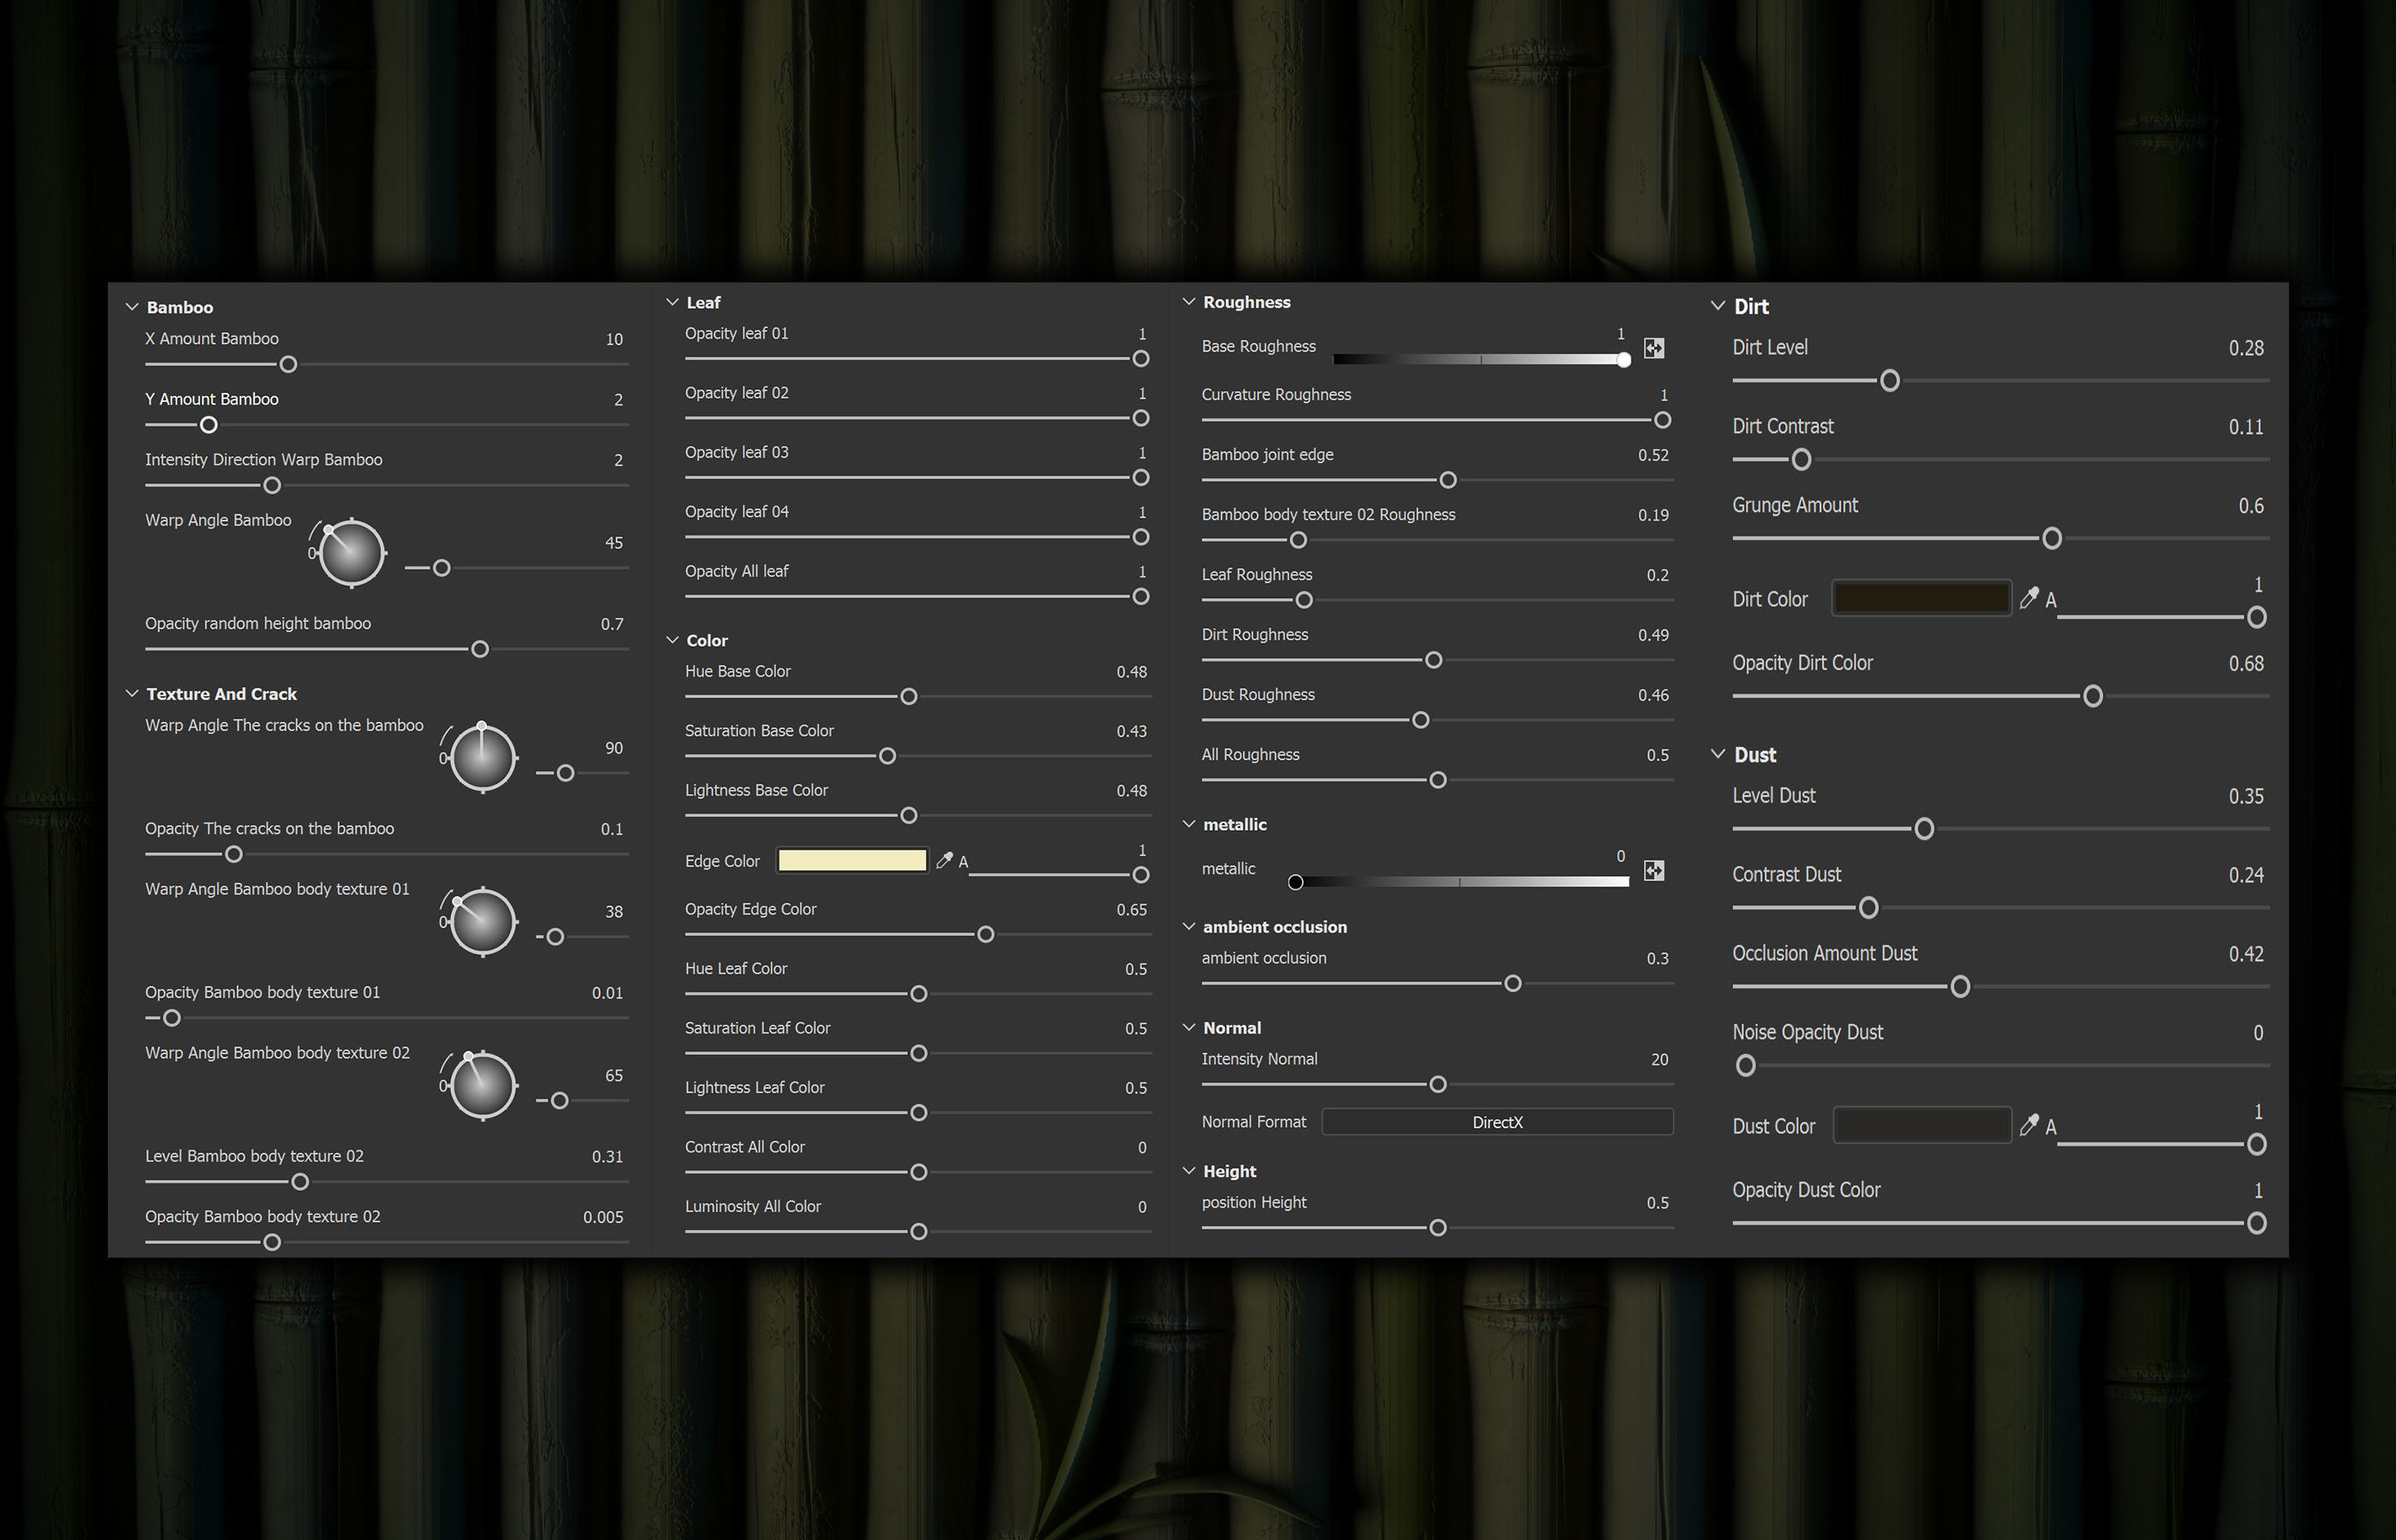
Task: Click the Dust Color eyedropper icon
Action: (x=2028, y=1125)
